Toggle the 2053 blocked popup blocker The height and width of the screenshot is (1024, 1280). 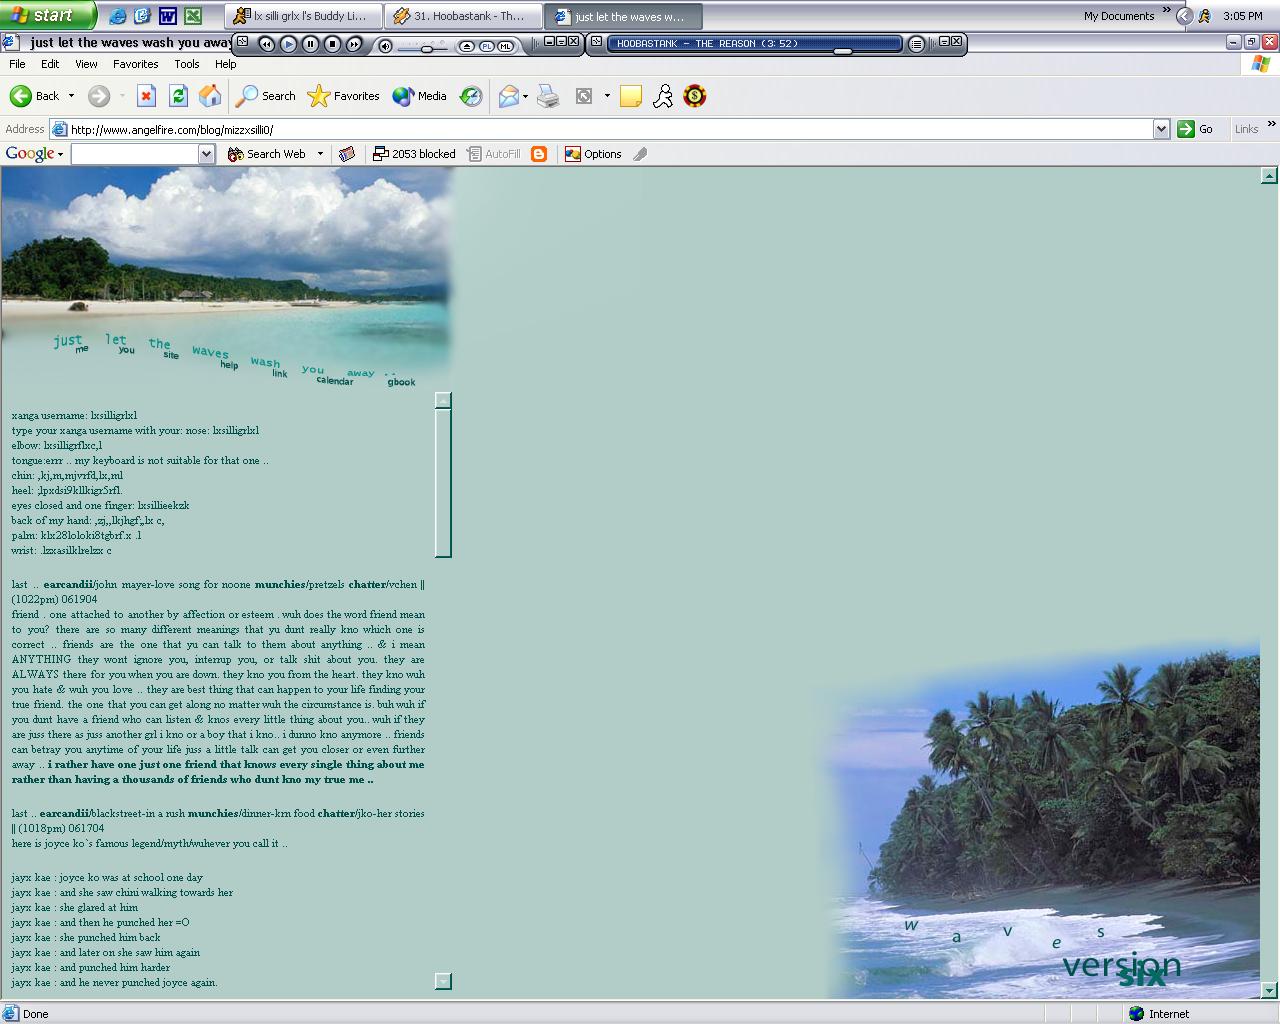(414, 154)
